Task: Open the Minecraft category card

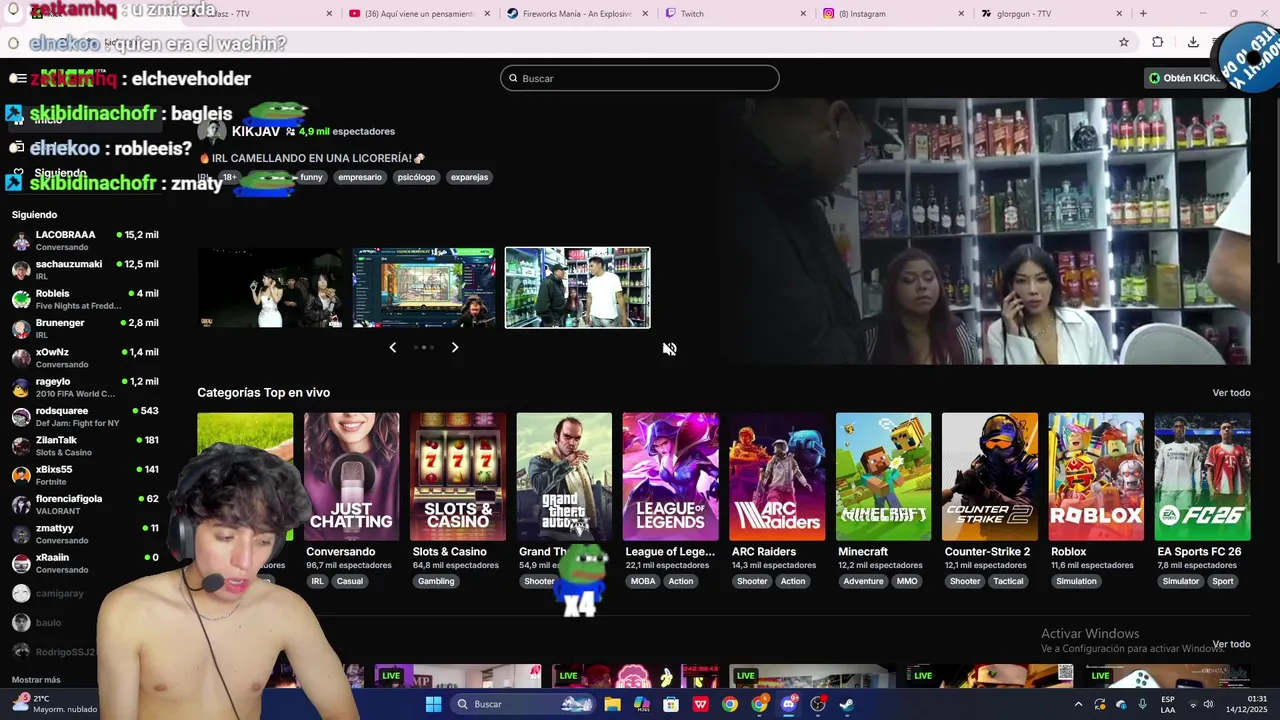Action: 883,476
